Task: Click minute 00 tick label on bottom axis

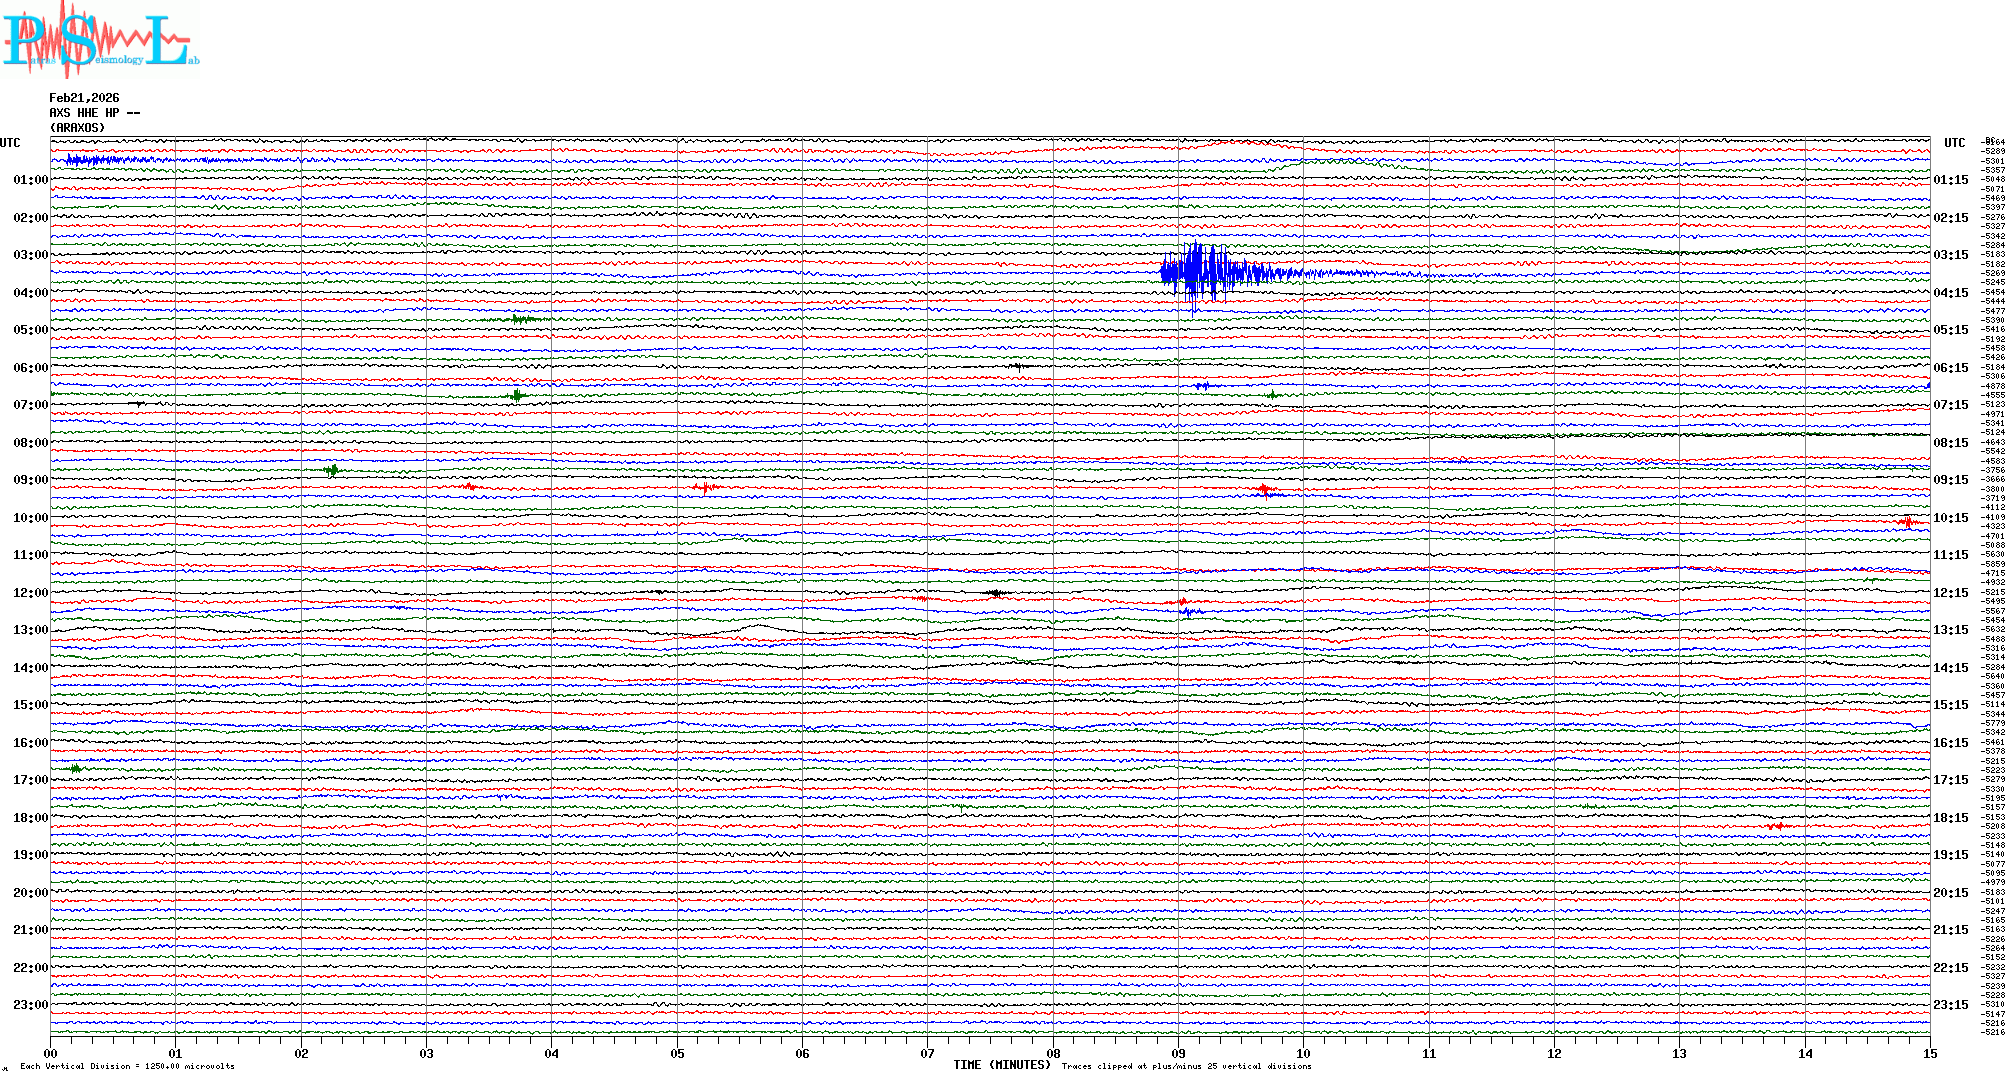Action: tap(51, 1054)
